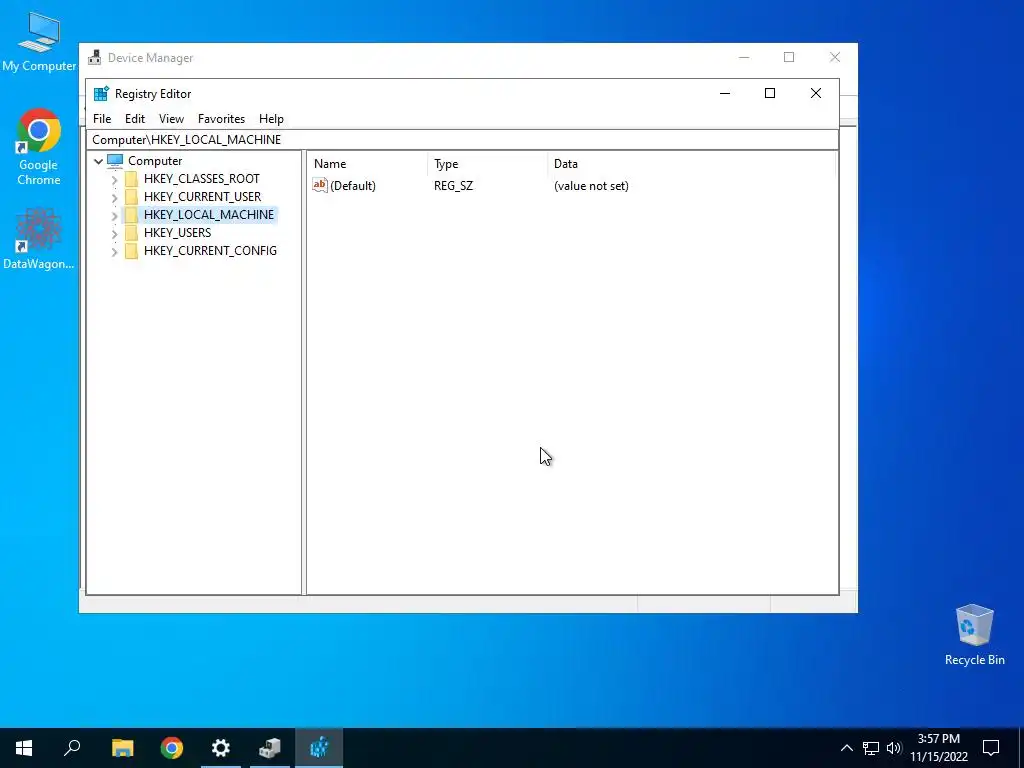Viewport: 1024px width, 768px height.
Task: Select the (Default) value name
Action: coord(353,186)
